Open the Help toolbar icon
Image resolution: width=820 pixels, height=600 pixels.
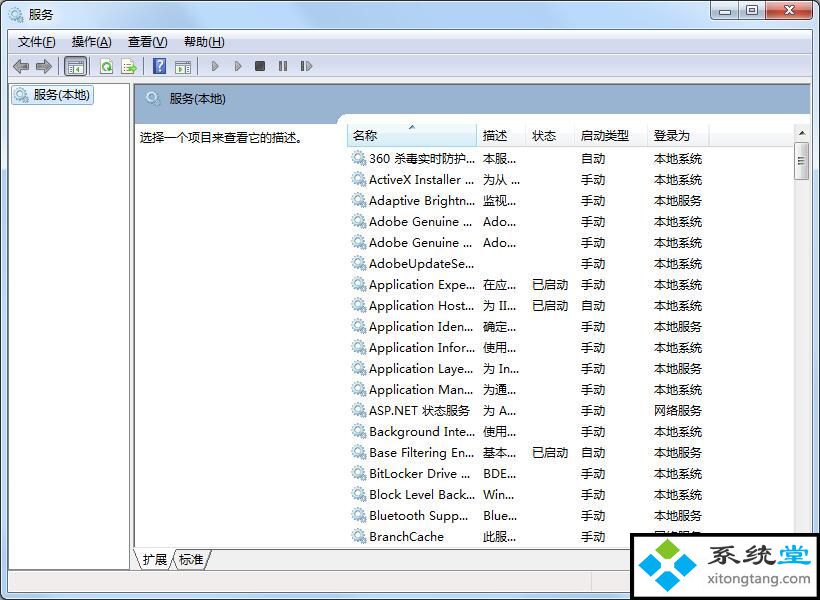160,66
